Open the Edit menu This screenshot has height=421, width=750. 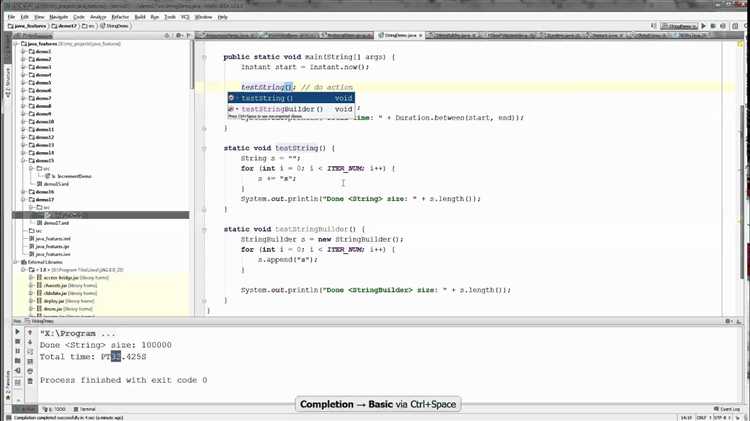coord(24,17)
